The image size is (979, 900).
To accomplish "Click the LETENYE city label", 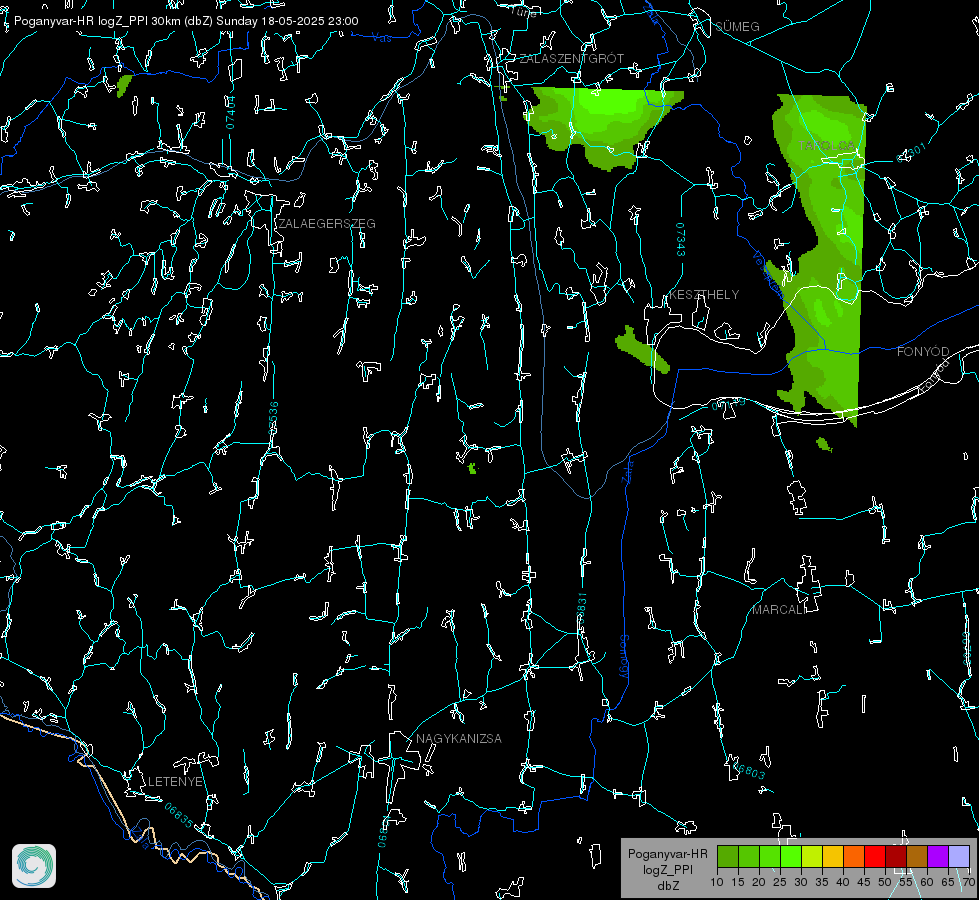I will coord(175,781).
